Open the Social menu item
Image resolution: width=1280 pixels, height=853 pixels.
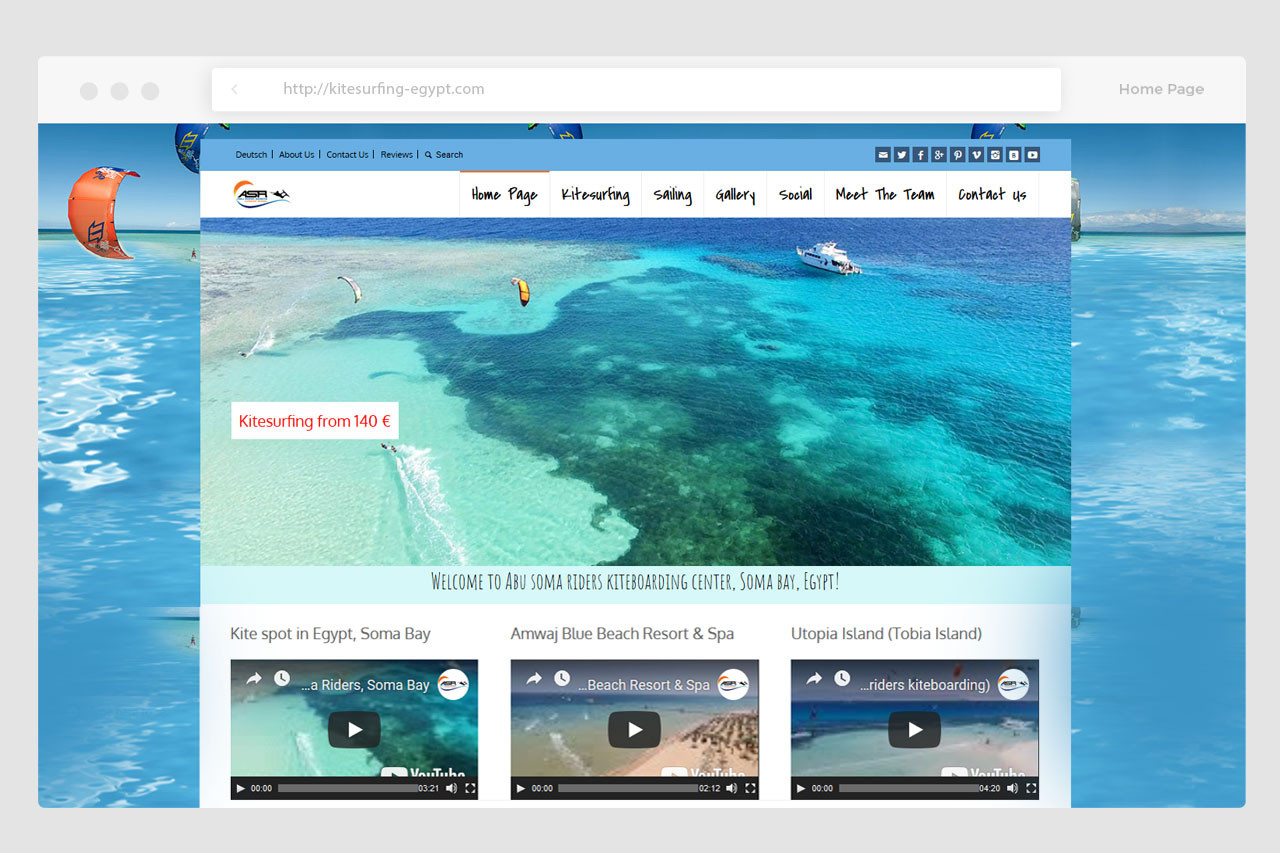(x=795, y=194)
